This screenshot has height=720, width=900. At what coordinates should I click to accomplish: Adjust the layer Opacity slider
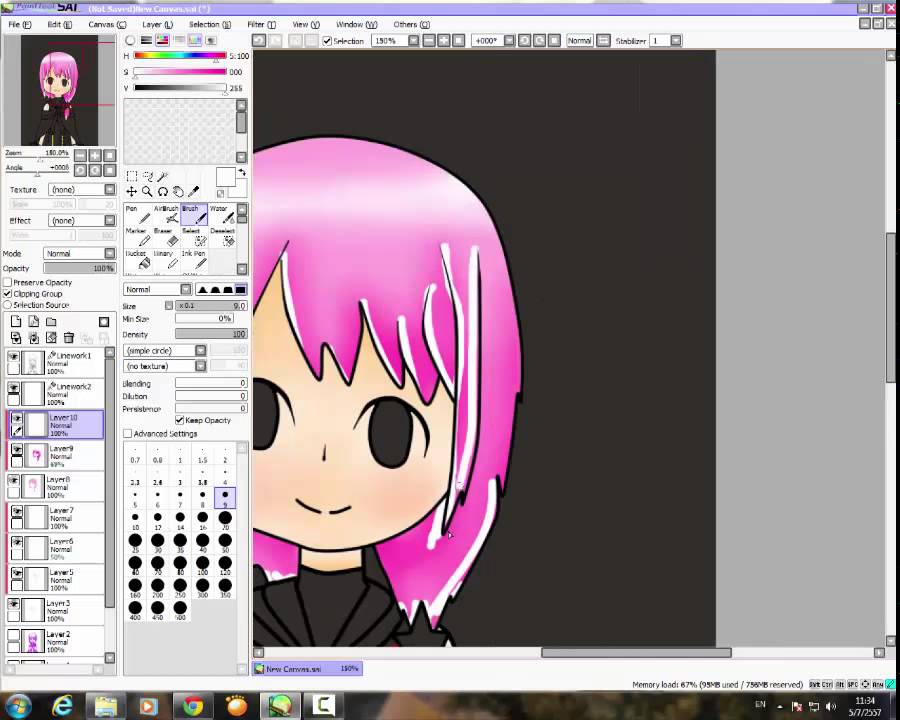coord(80,268)
